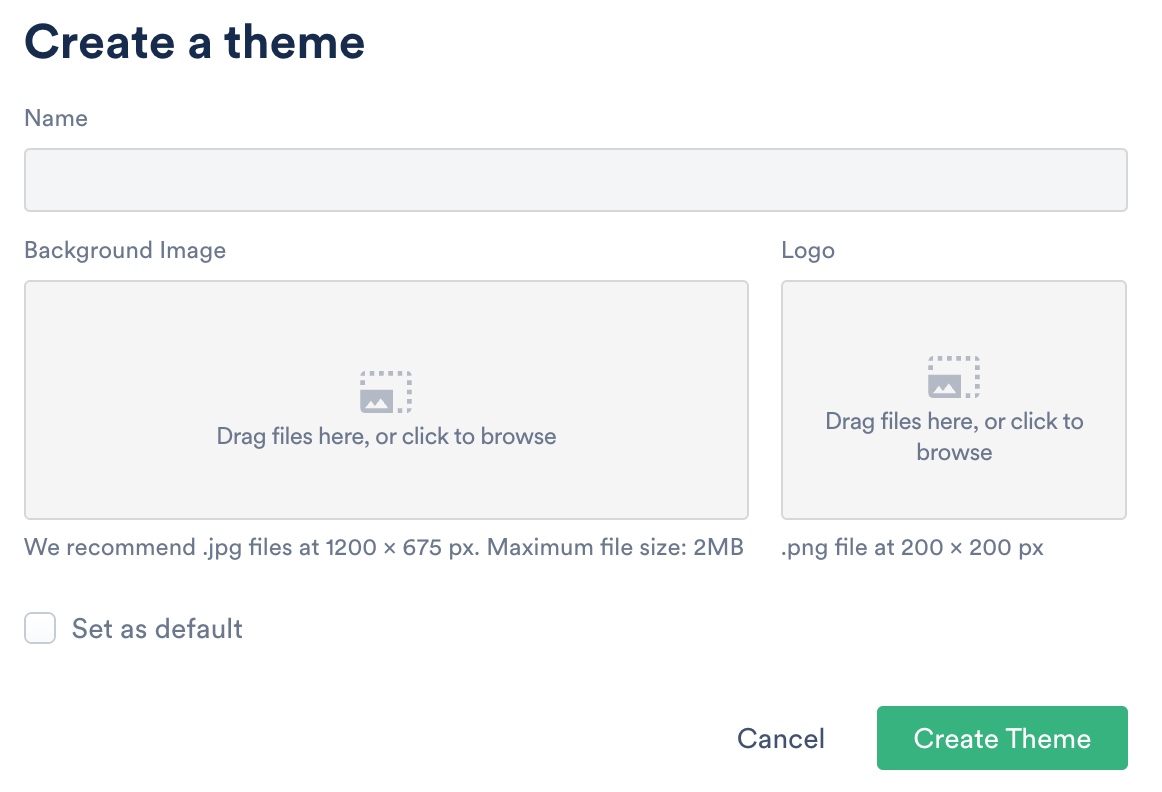Screen dimensions: 1162x792
Task: Focus the Name text input field
Action: [x=575, y=180]
